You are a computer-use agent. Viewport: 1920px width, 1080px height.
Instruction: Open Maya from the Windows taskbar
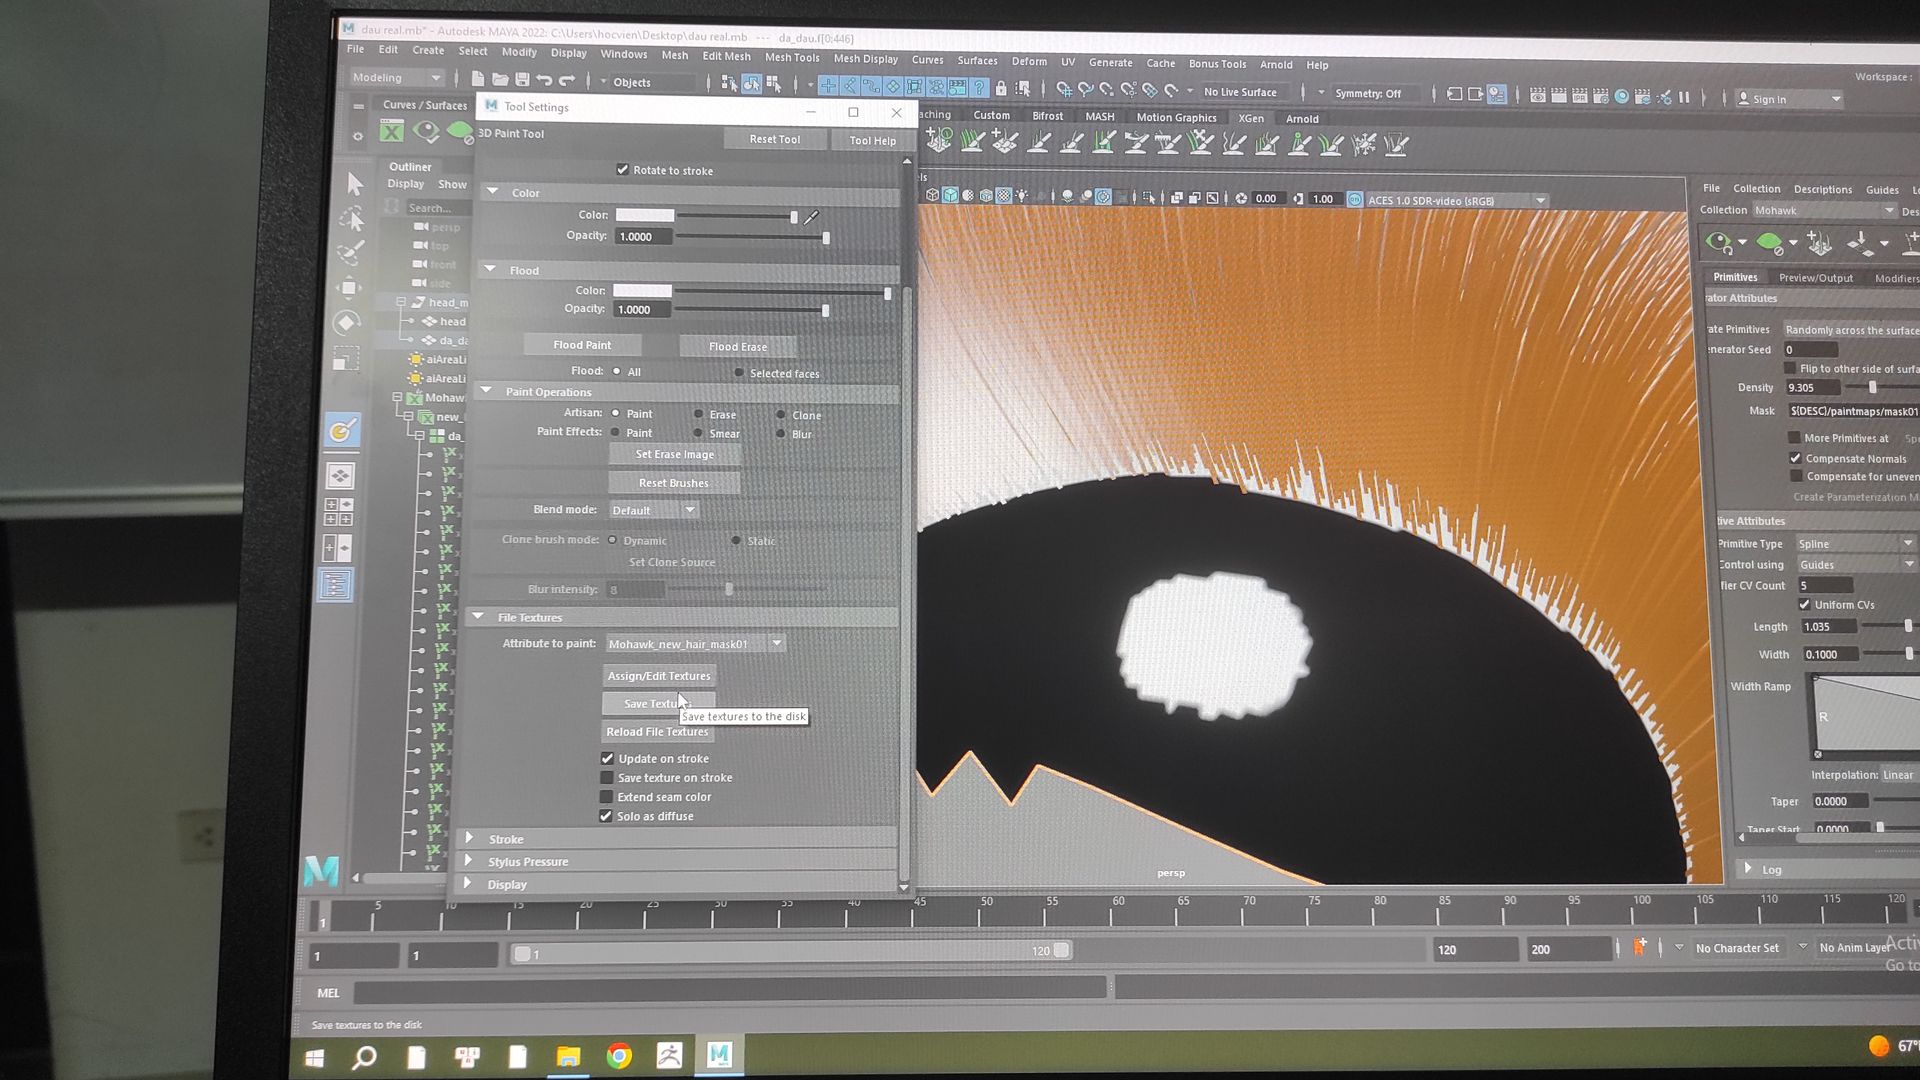coord(719,1055)
